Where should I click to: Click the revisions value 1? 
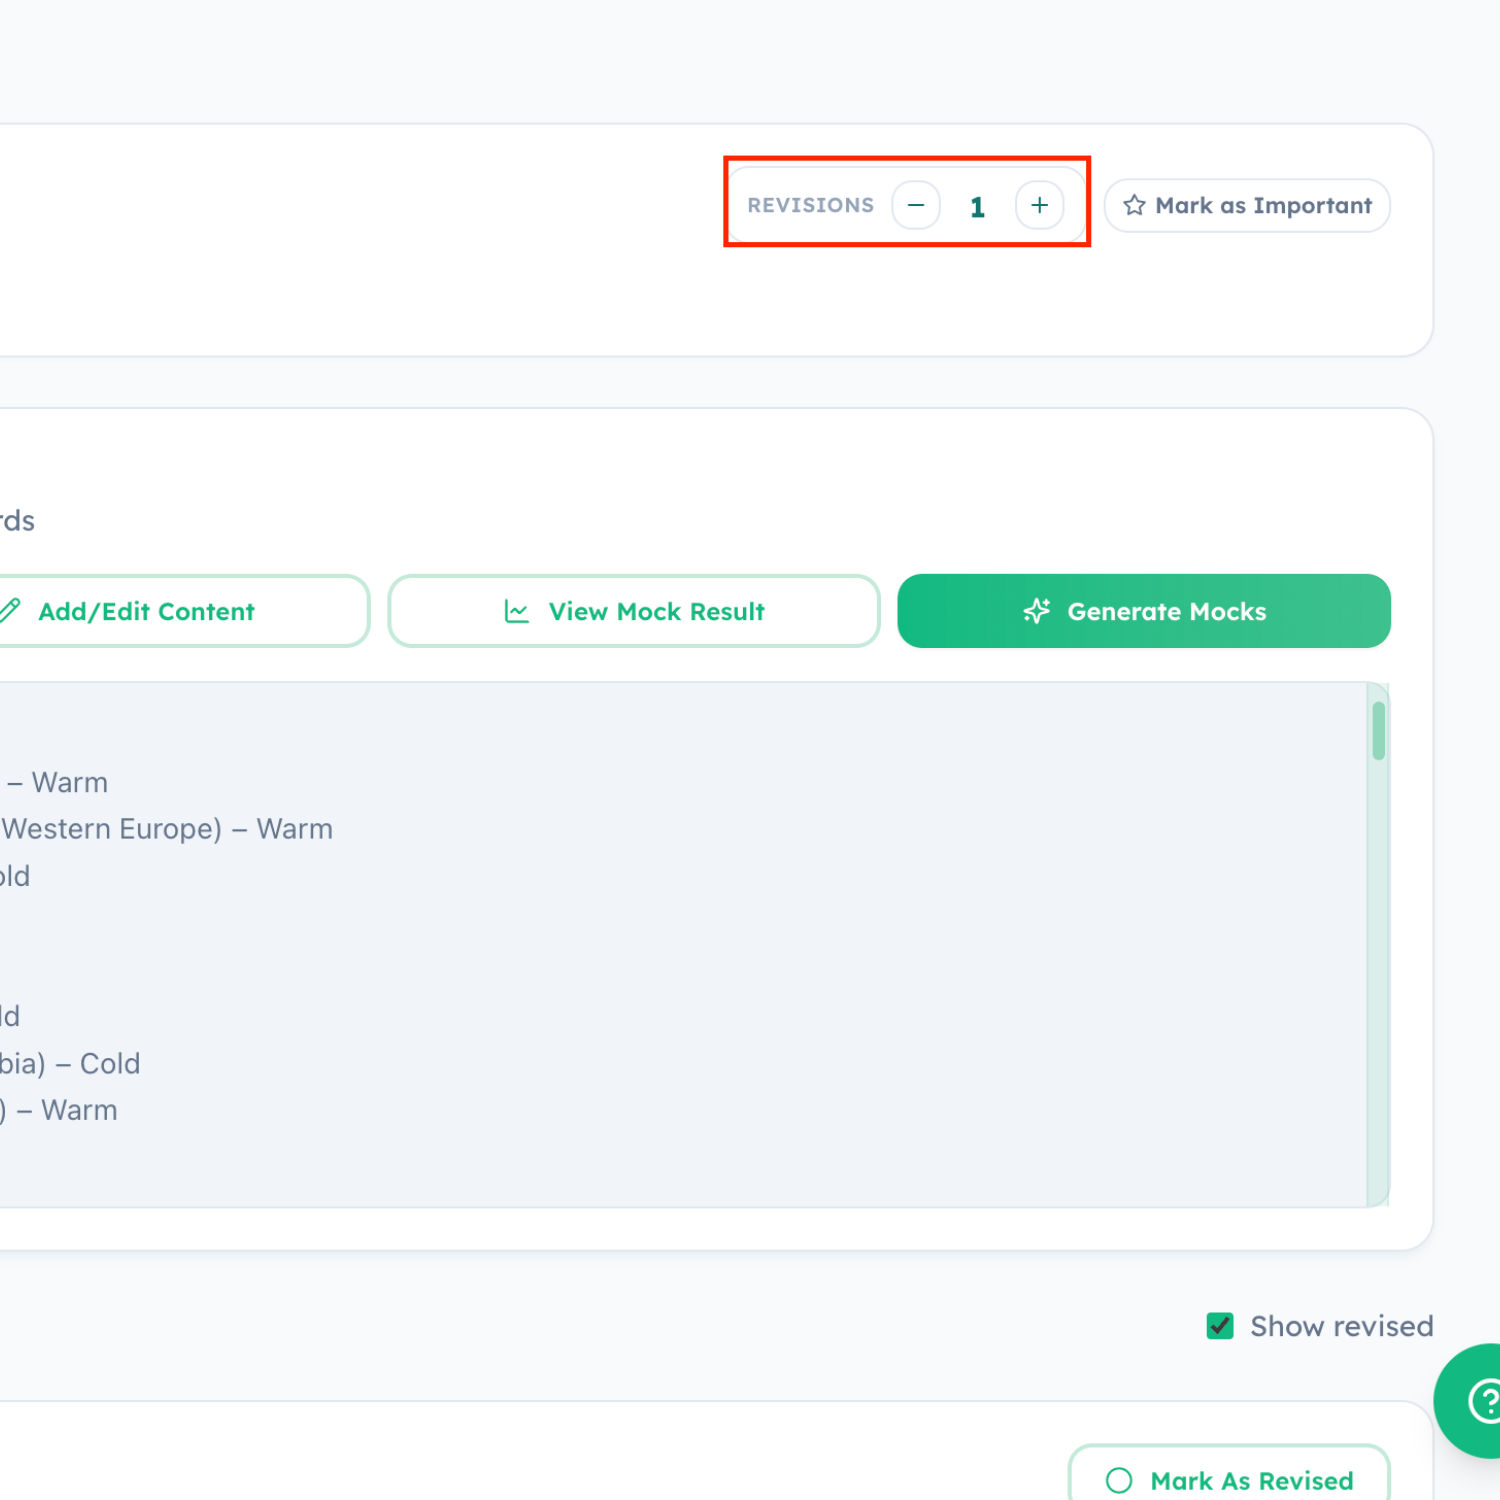click(977, 207)
